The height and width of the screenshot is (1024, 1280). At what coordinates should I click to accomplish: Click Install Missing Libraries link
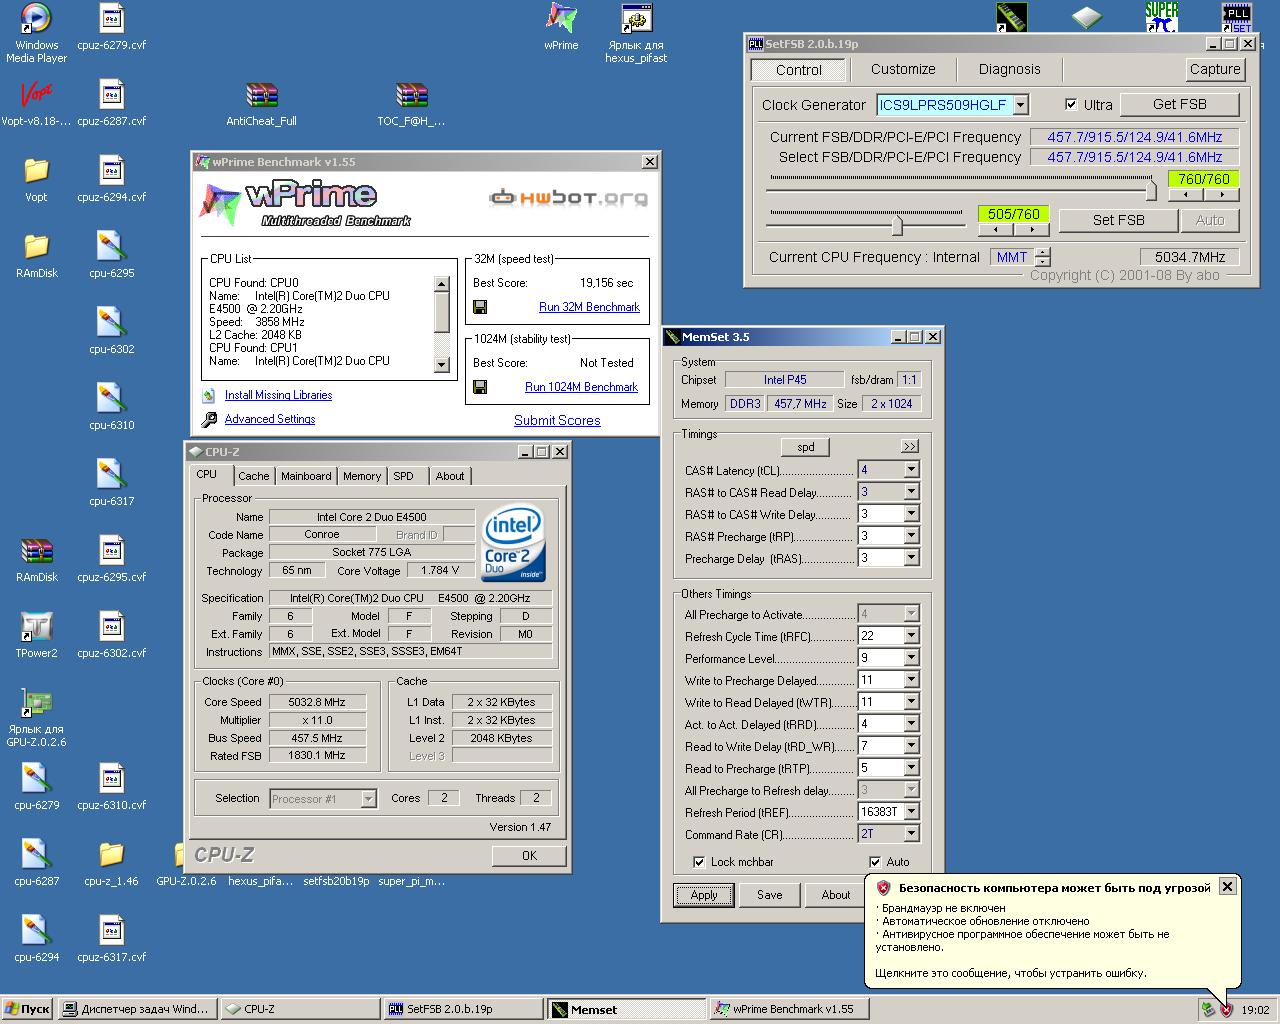(x=278, y=395)
